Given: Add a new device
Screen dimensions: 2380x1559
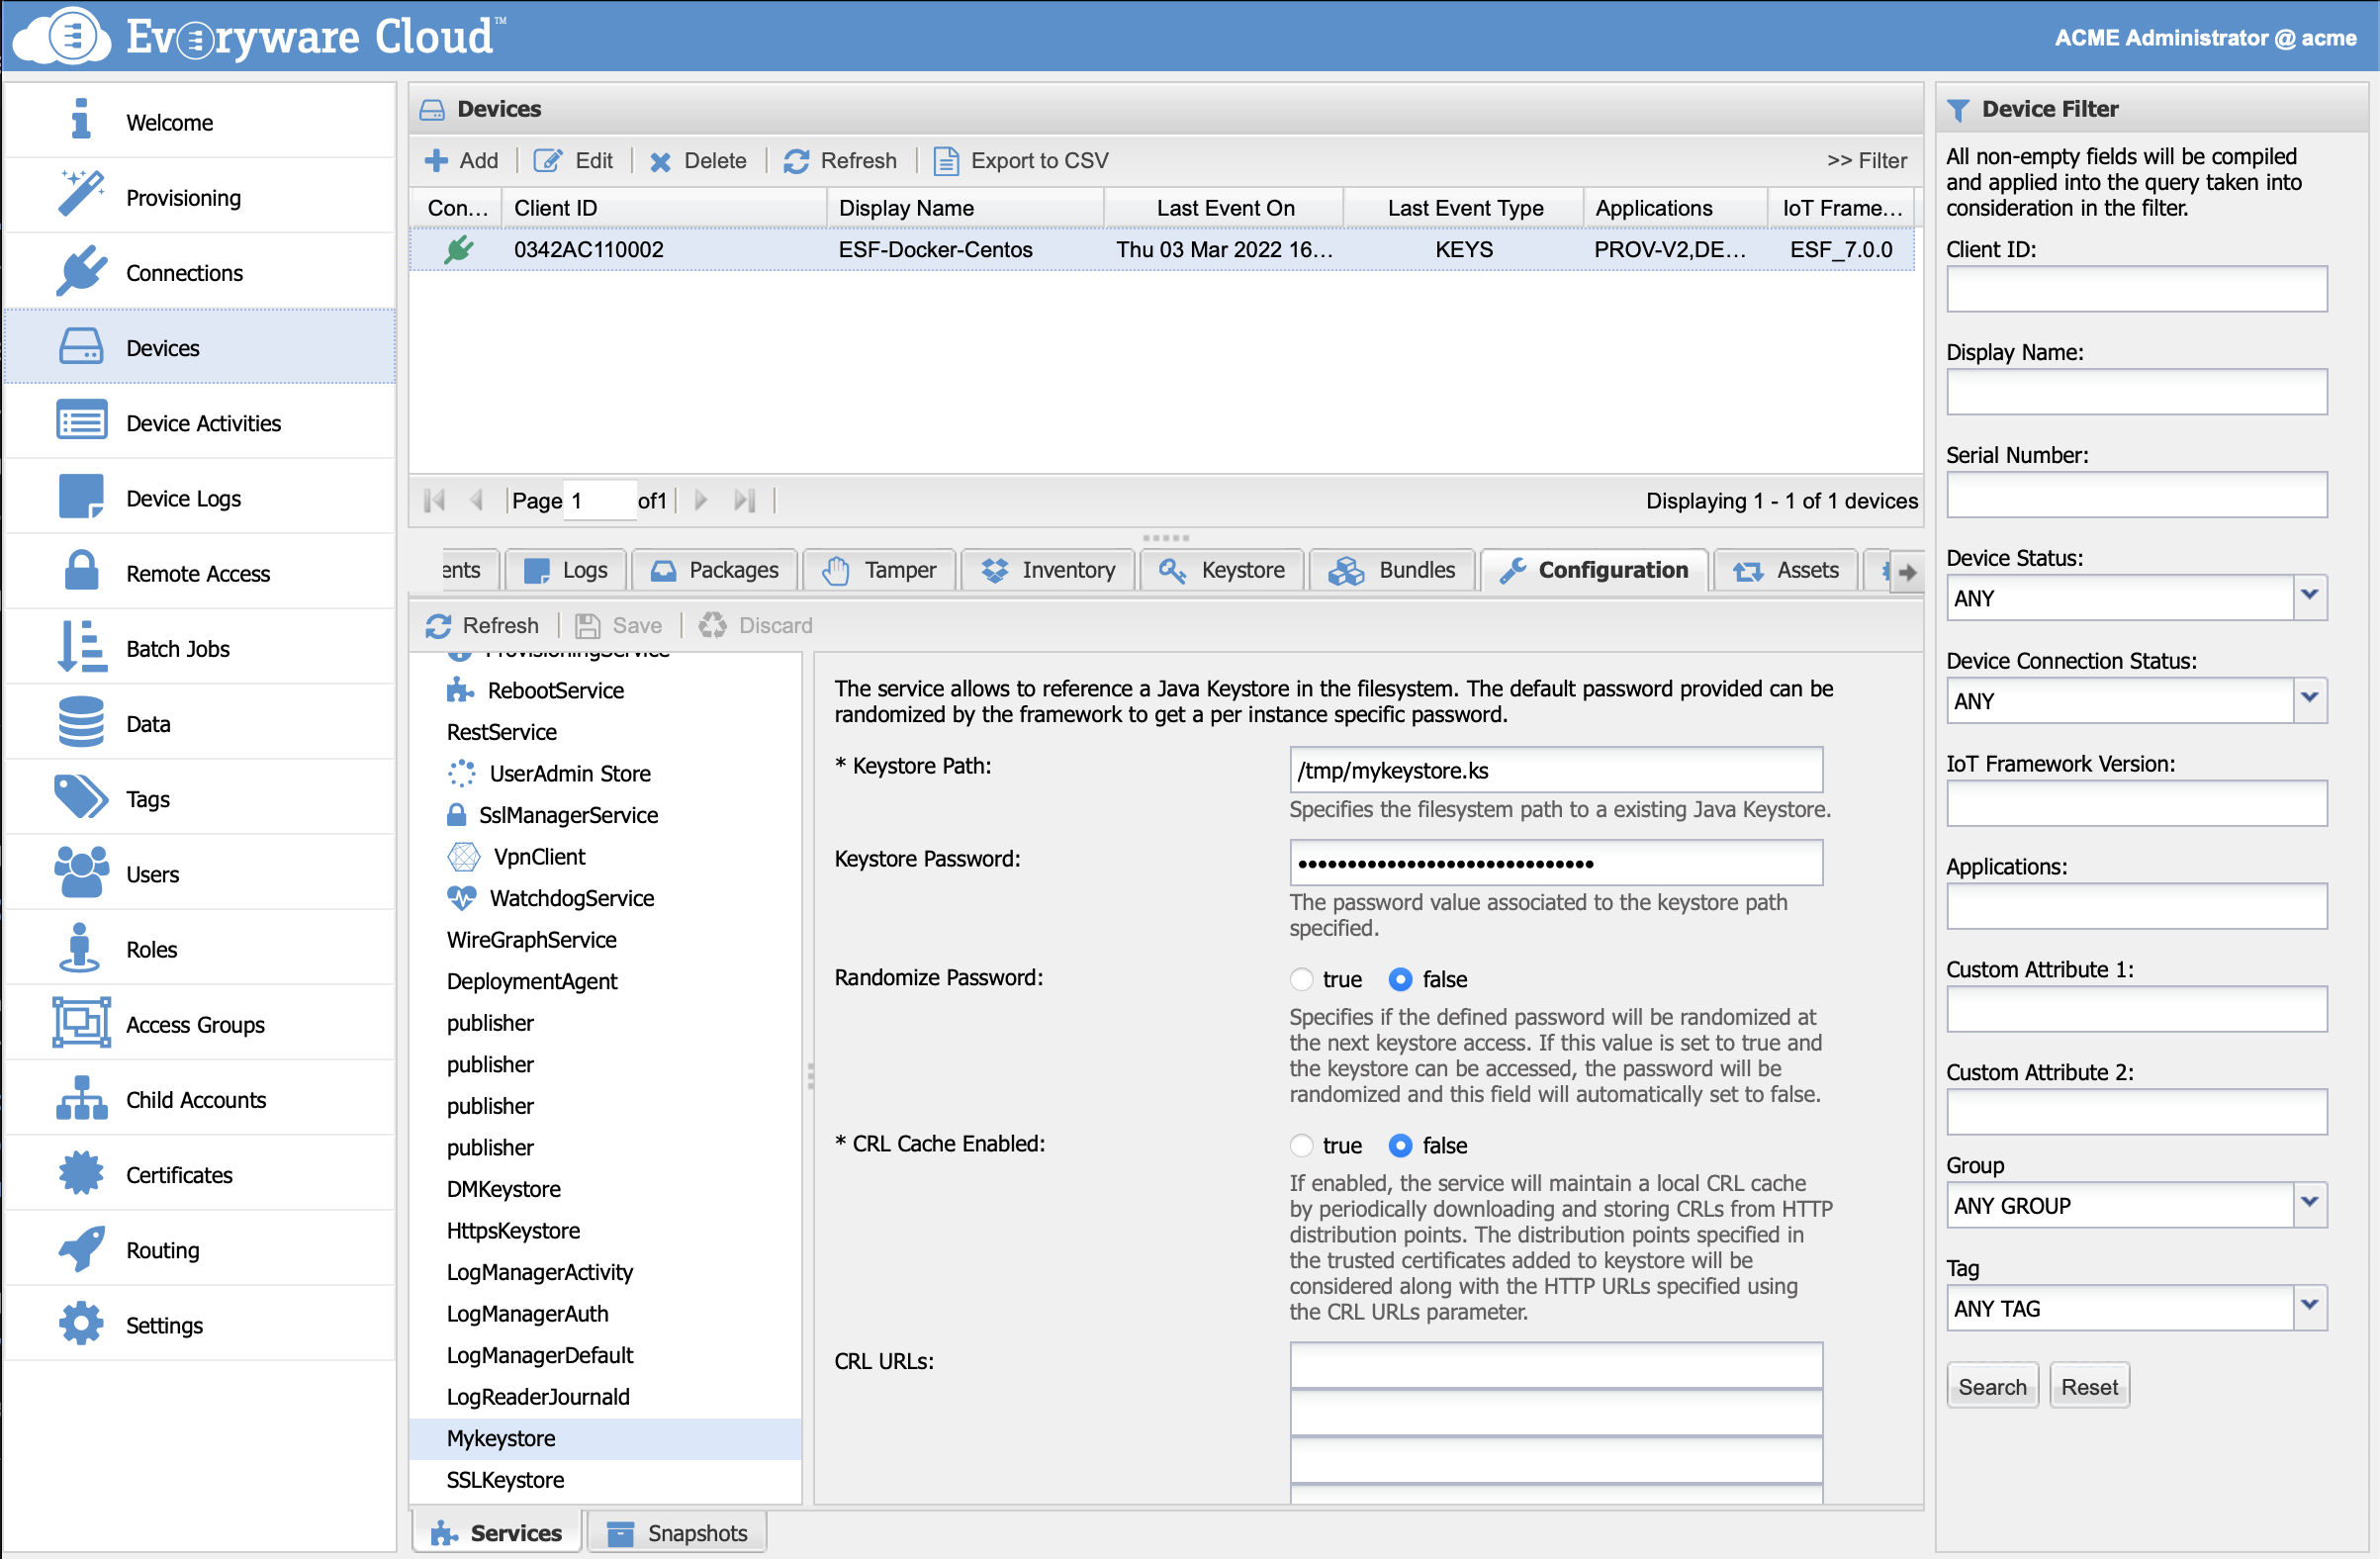Looking at the screenshot, I should point(462,160).
